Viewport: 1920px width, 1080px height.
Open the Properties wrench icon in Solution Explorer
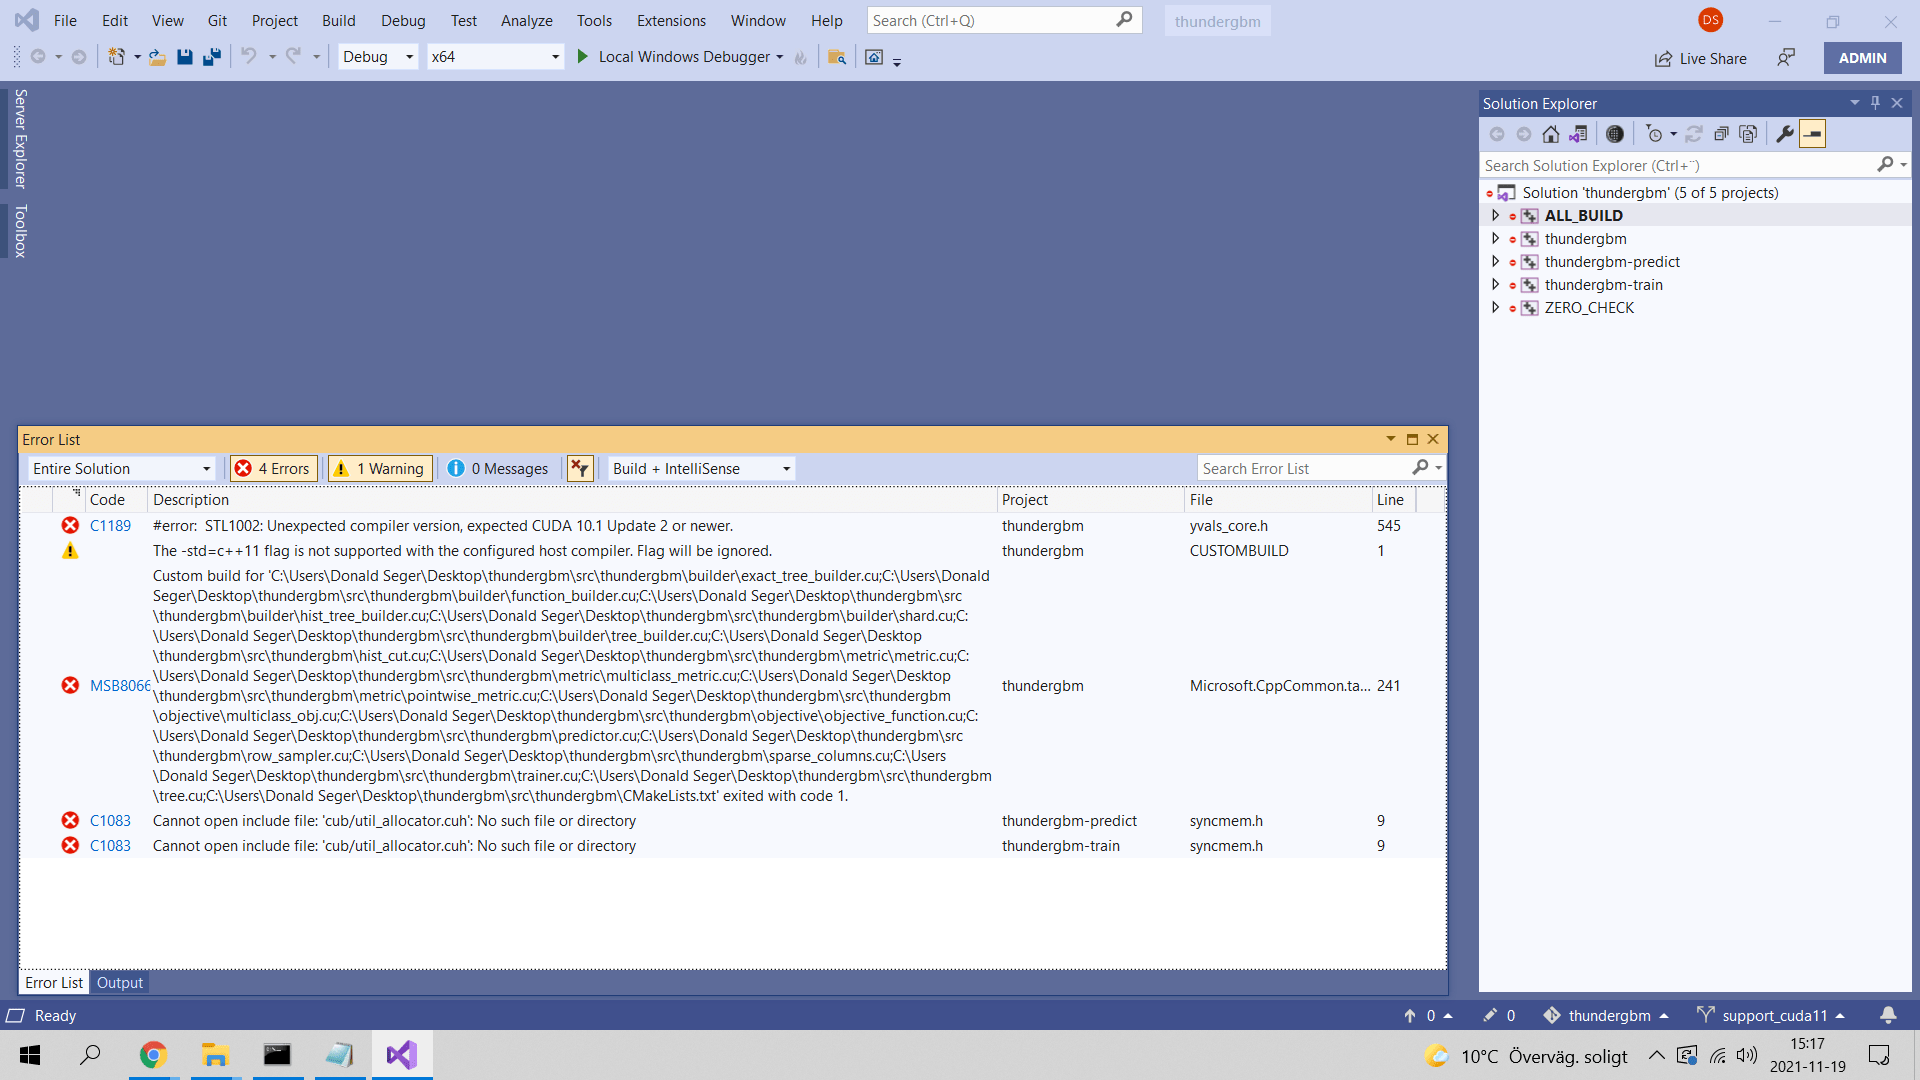[x=1784, y=134]
